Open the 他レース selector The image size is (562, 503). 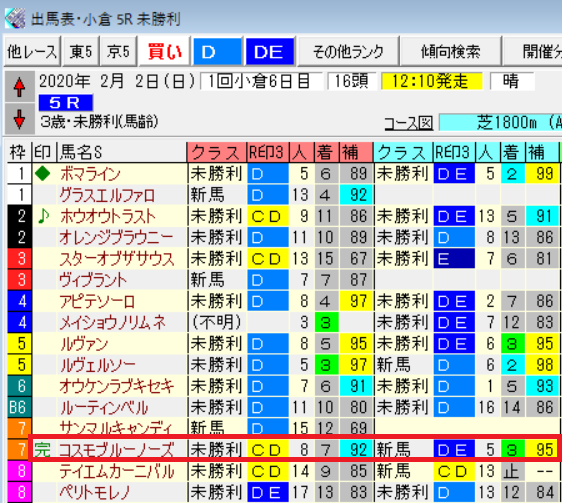point(32,52)
